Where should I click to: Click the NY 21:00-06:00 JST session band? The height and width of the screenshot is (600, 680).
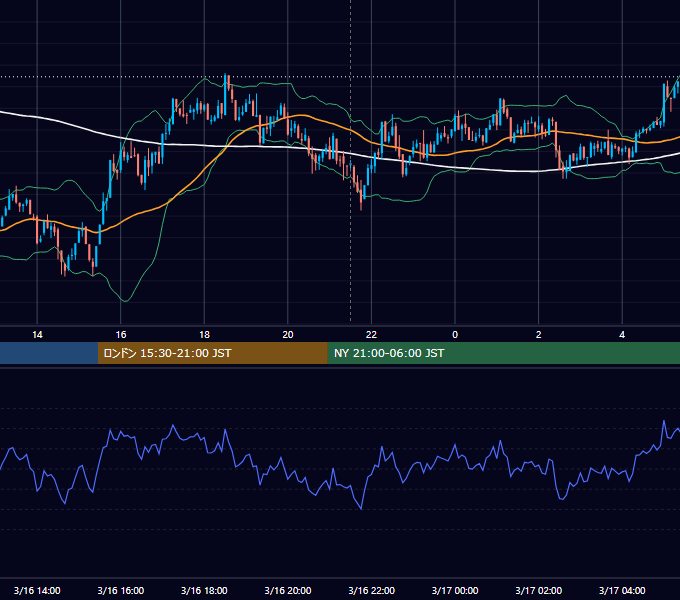[x=503, y=353]
